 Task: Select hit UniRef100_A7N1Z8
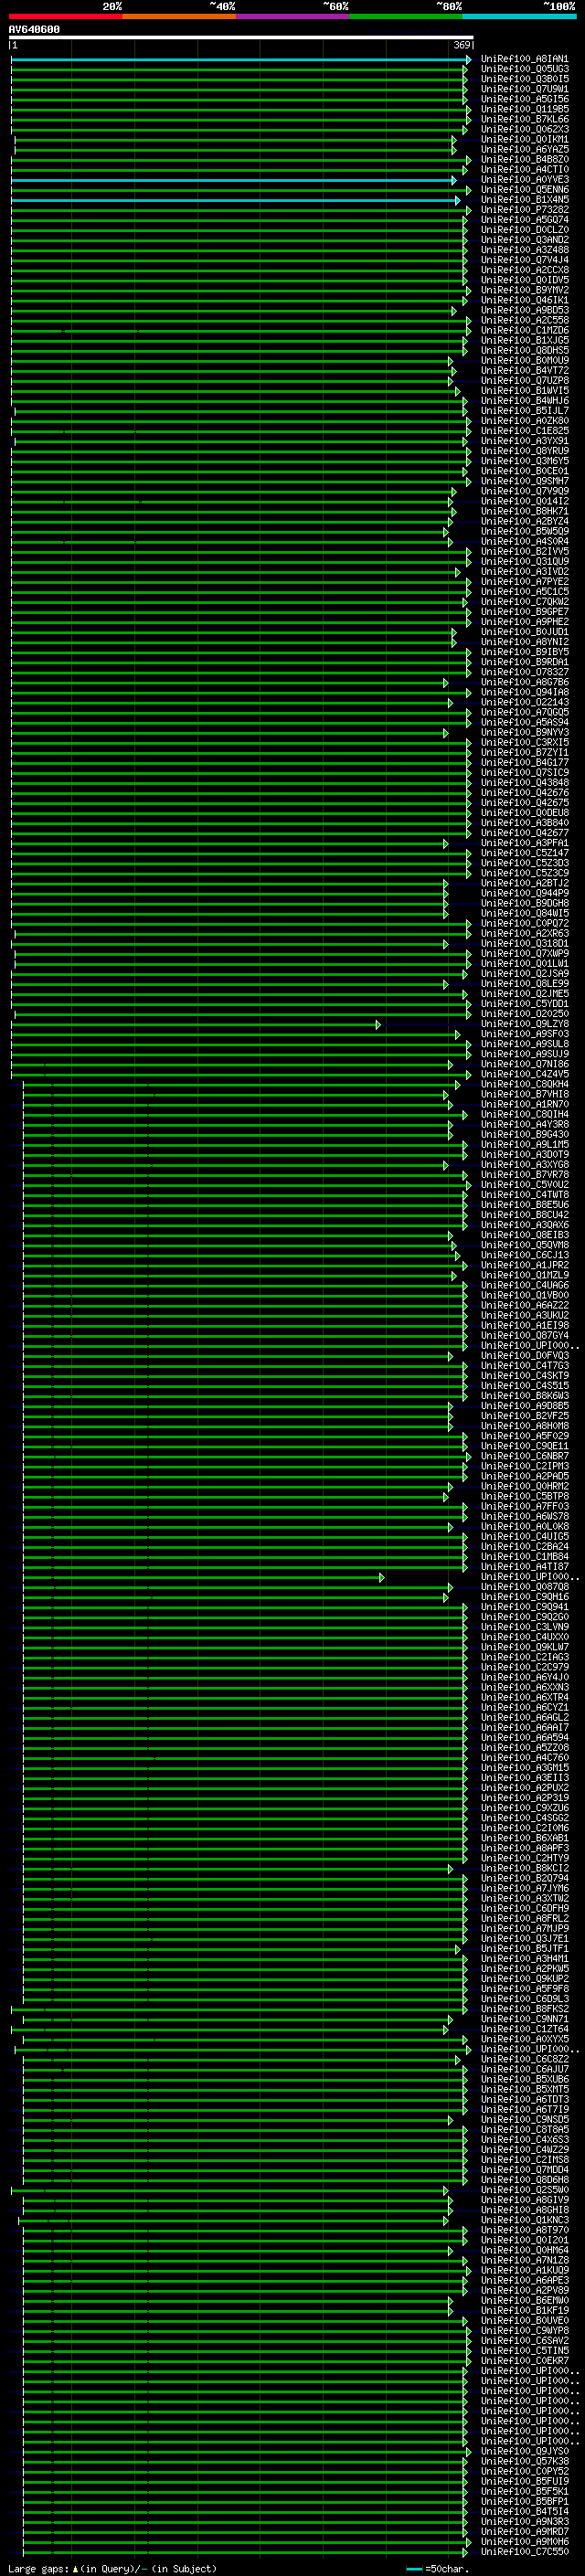point(524,2260)
